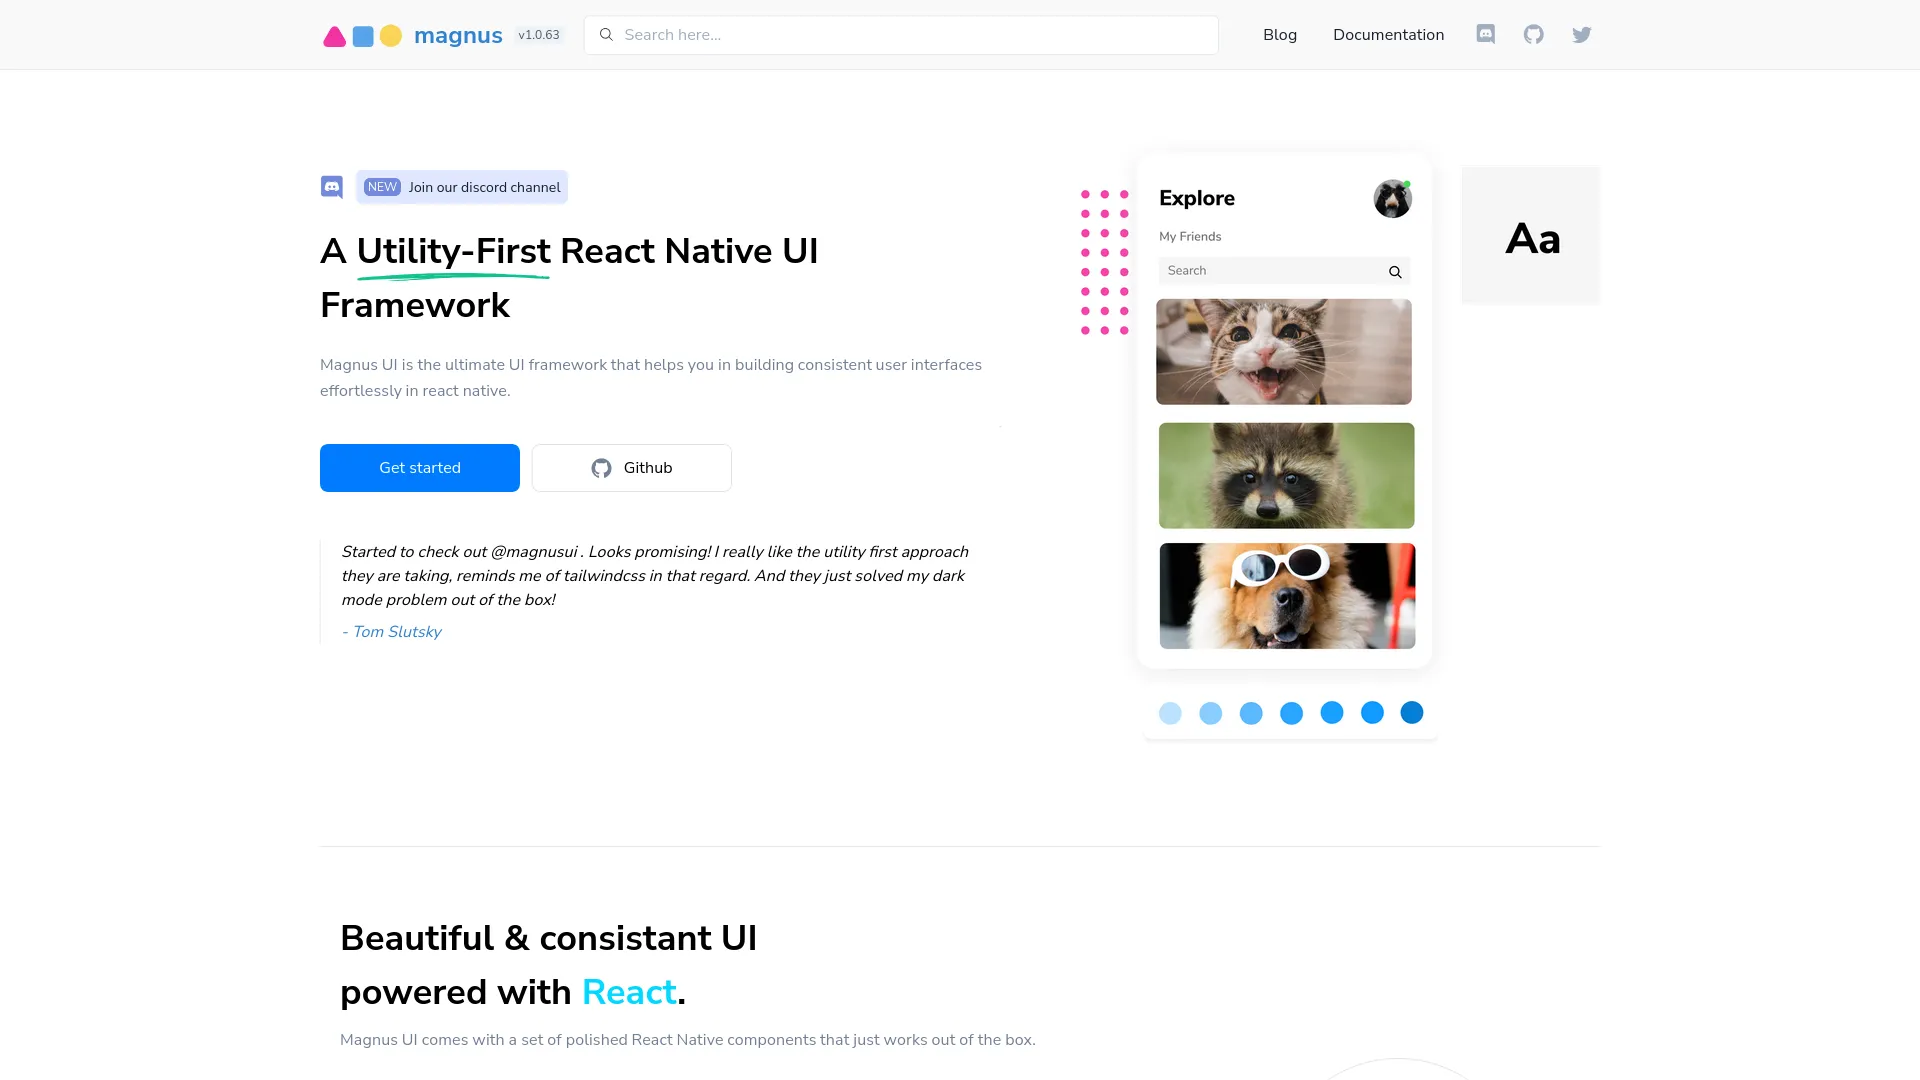This screenshot has height=1080, width=1920.
Task: Open the cat photo thumbnail
Action: tap(1284, 352)
